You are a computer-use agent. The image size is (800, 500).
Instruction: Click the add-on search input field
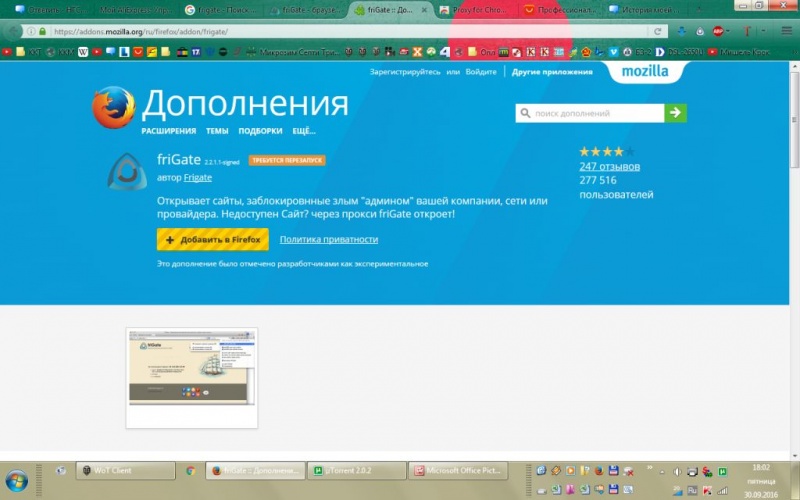[x=590, y=113]
